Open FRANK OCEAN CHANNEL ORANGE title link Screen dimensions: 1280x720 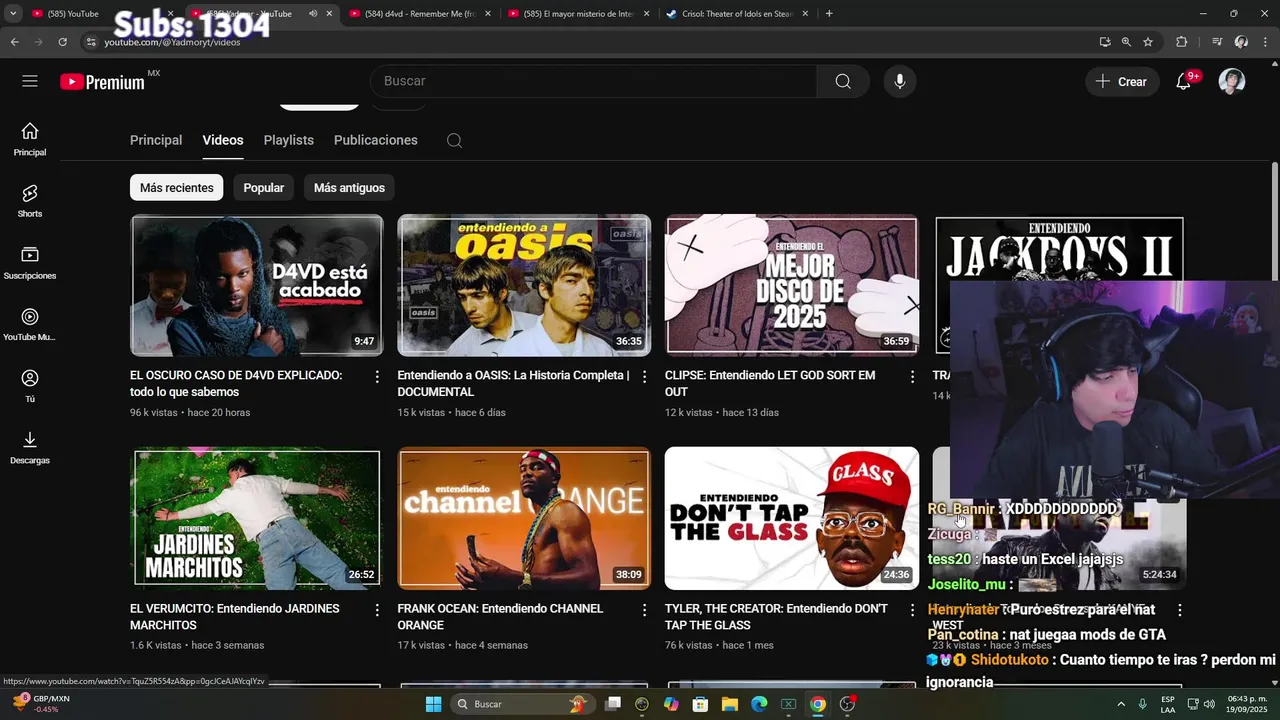click(x=500, y=617)
